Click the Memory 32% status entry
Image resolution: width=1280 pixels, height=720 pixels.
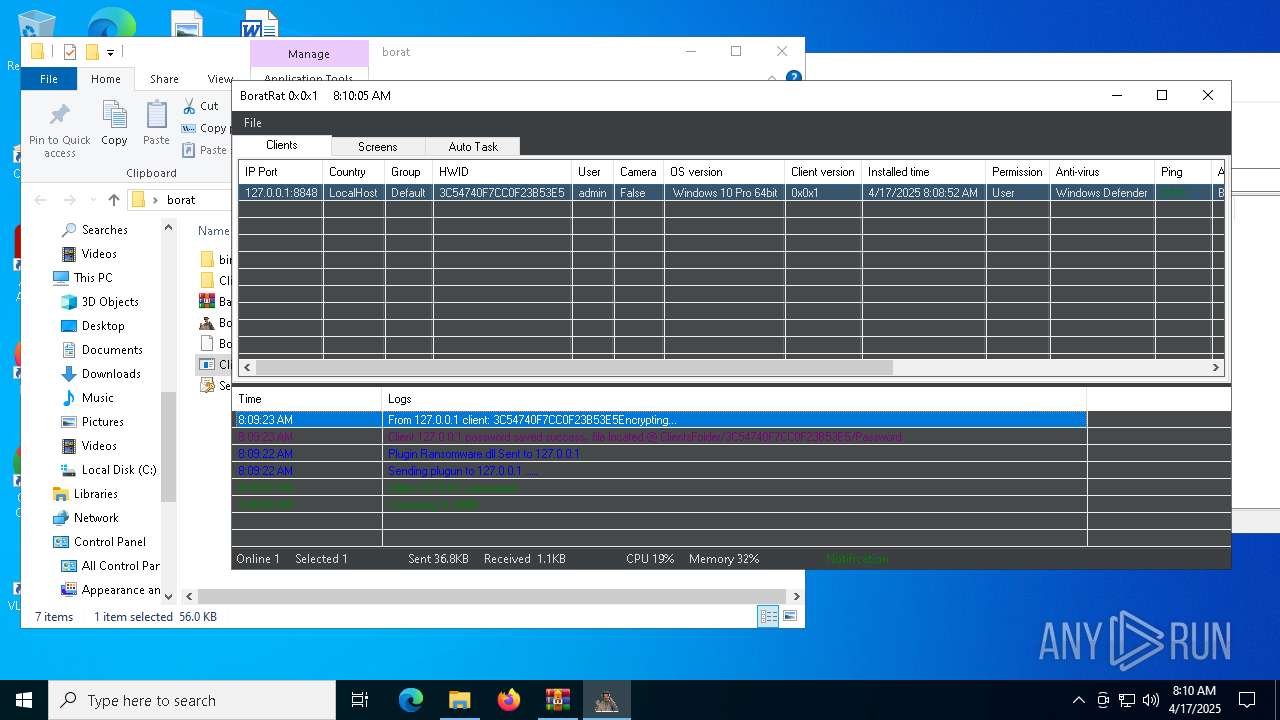click(x=724, y=559)
